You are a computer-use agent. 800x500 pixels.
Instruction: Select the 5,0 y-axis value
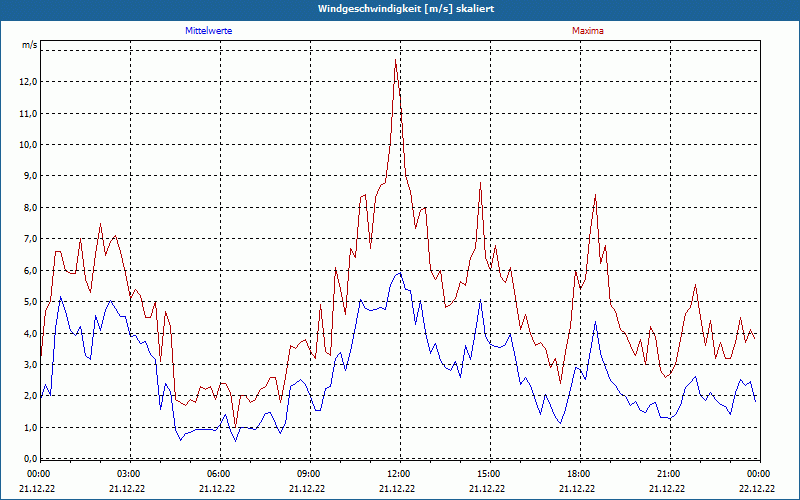(x=30, y=302)
